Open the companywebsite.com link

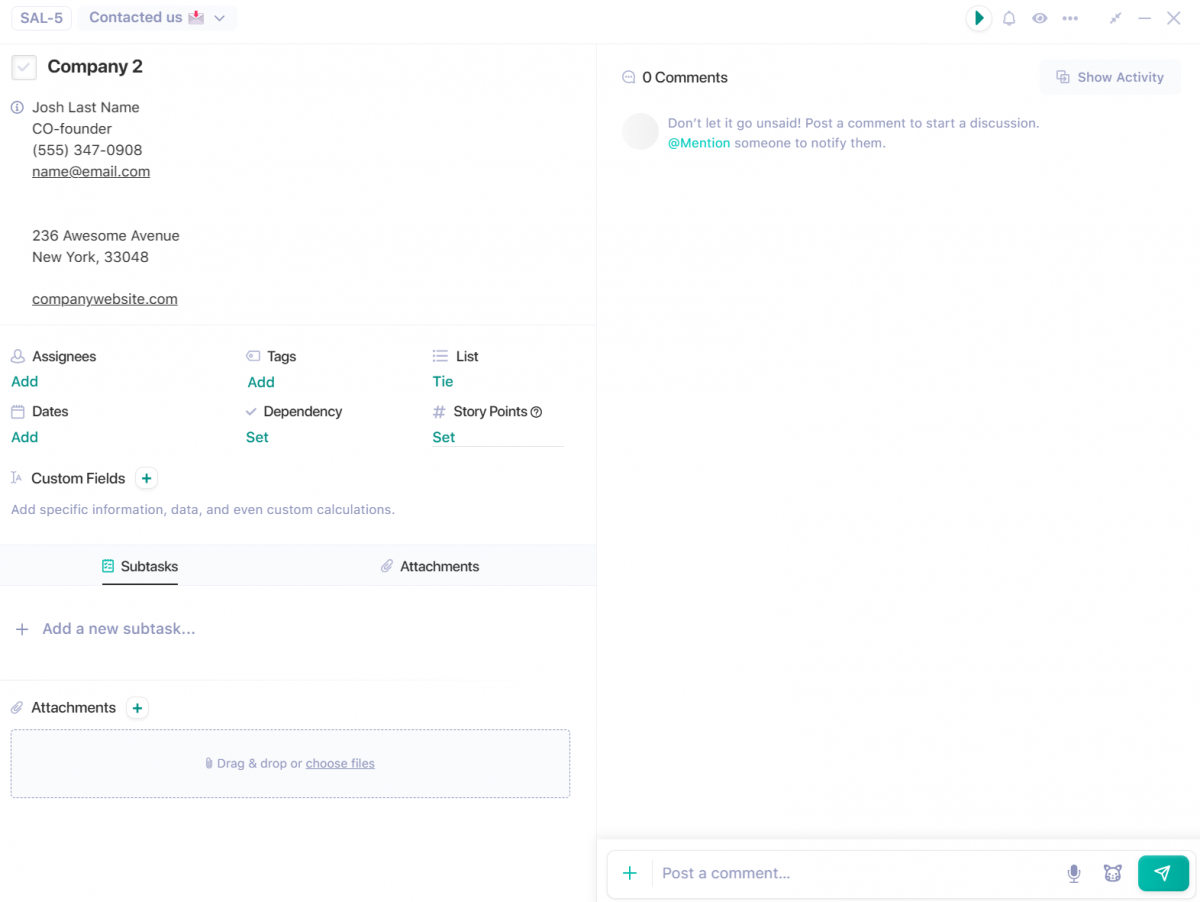[x=104, y=298]
